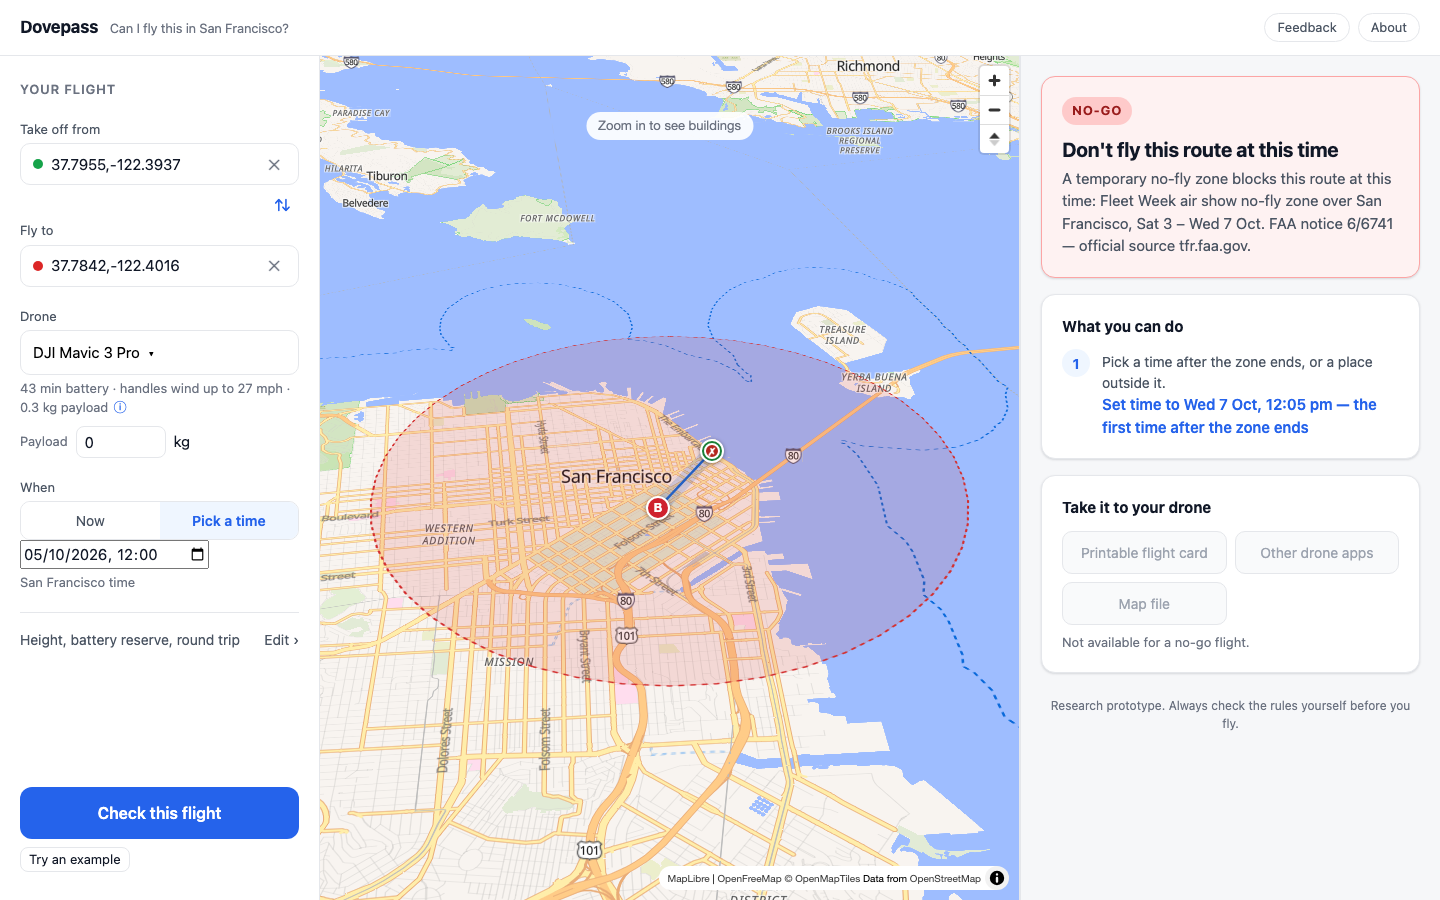This screenshot has height=900, width=1440.
Task: Reset map compass bearing
Action: pos(994,139)
